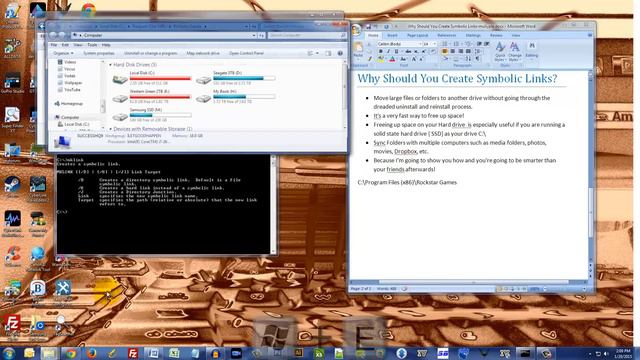Collapse the Hard Disk Drives group
Viewport: 640px width, 360px height.
(x=110, y=64)
